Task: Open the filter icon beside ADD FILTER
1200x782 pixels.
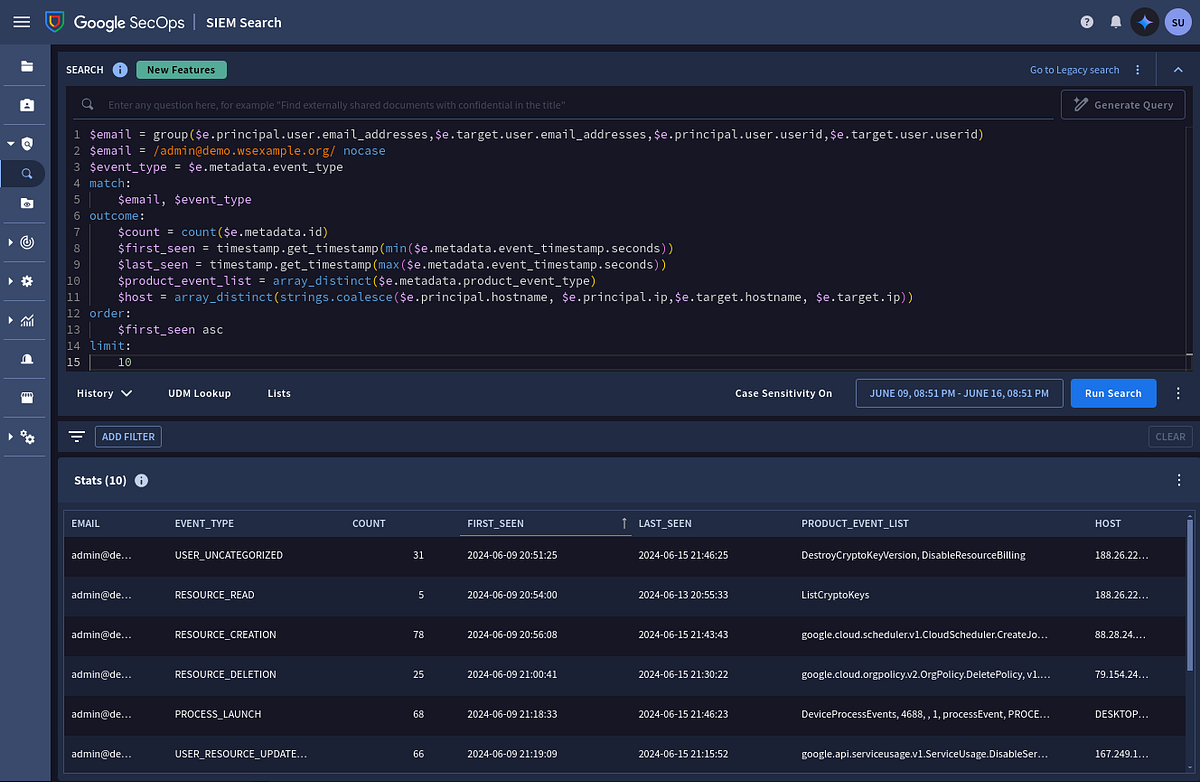Action: 76,436
